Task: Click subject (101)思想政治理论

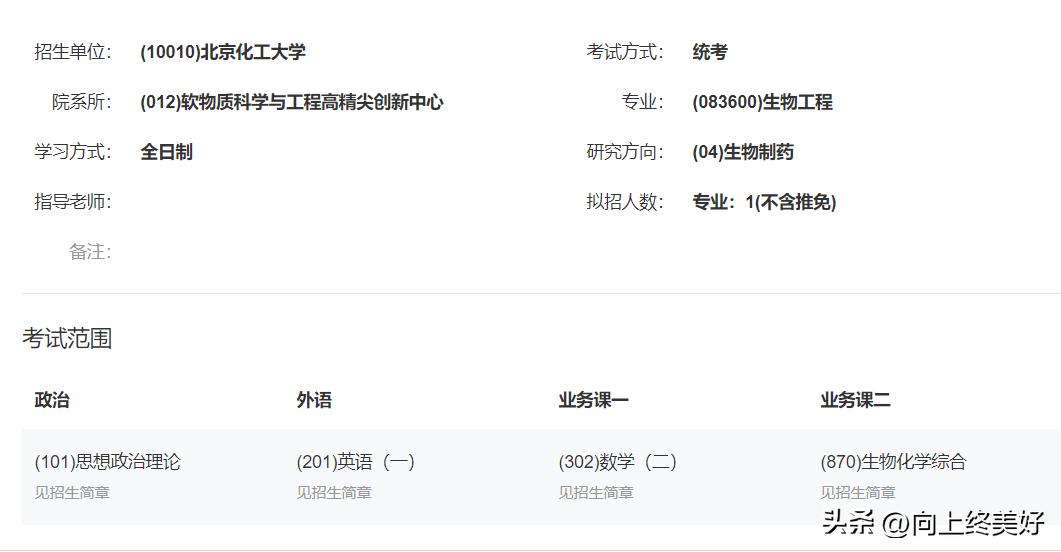Action: pyautogui.click(x=108, y=462)
